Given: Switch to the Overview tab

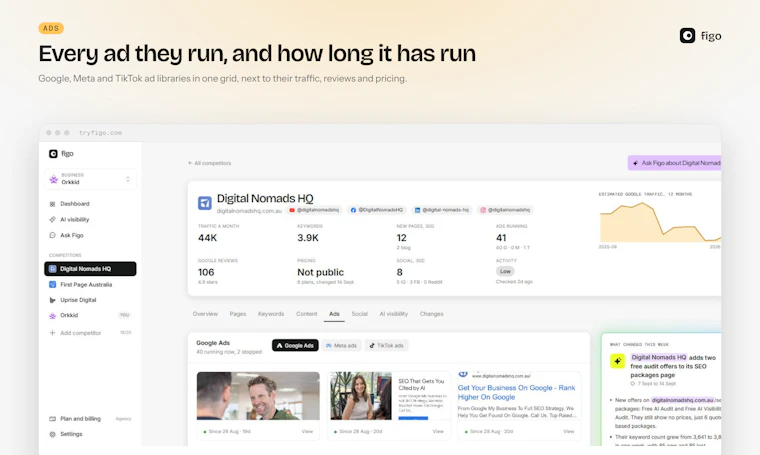Looking at the screenshot, I should (205, 314).
